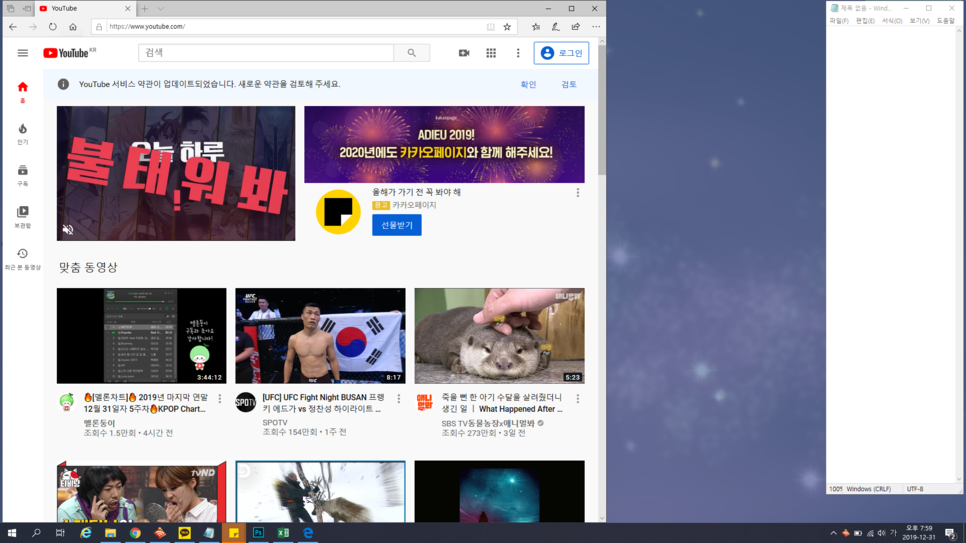
Task: Click Windows (CRLF) in Notepad status bar
Action: pos(869,489)
